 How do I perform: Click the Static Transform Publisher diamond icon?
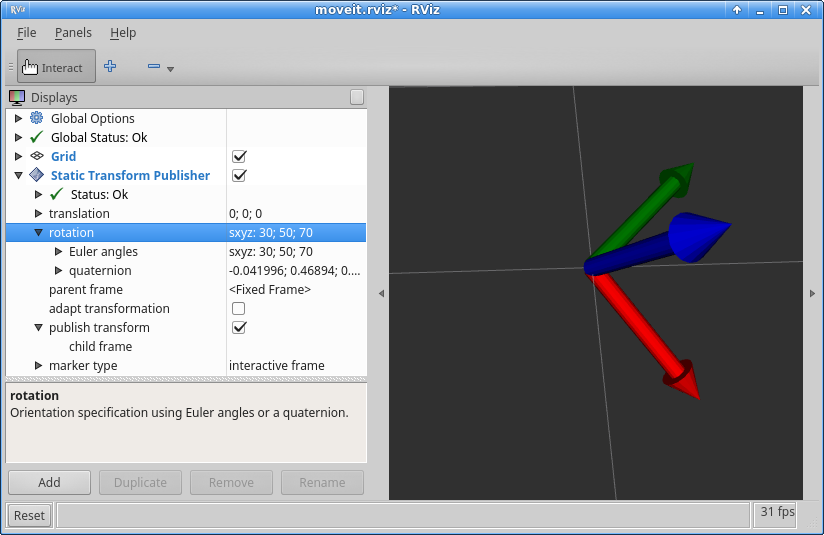[x=36, y=174]
